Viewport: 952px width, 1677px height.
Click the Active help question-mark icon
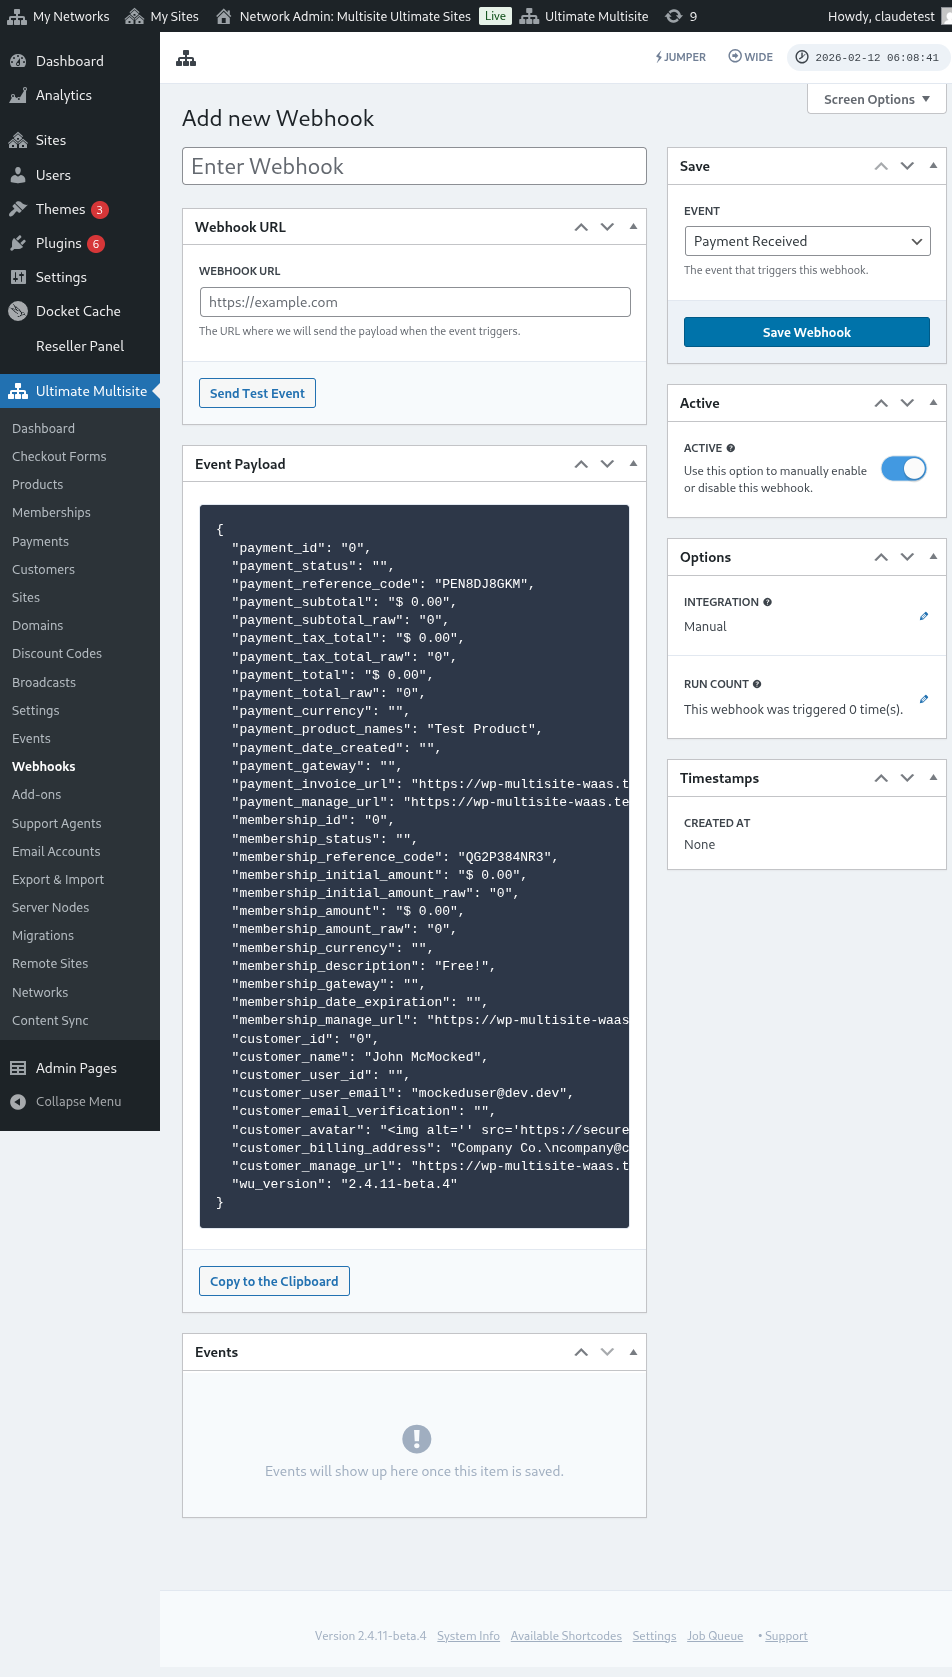click(x=731, y=448)
